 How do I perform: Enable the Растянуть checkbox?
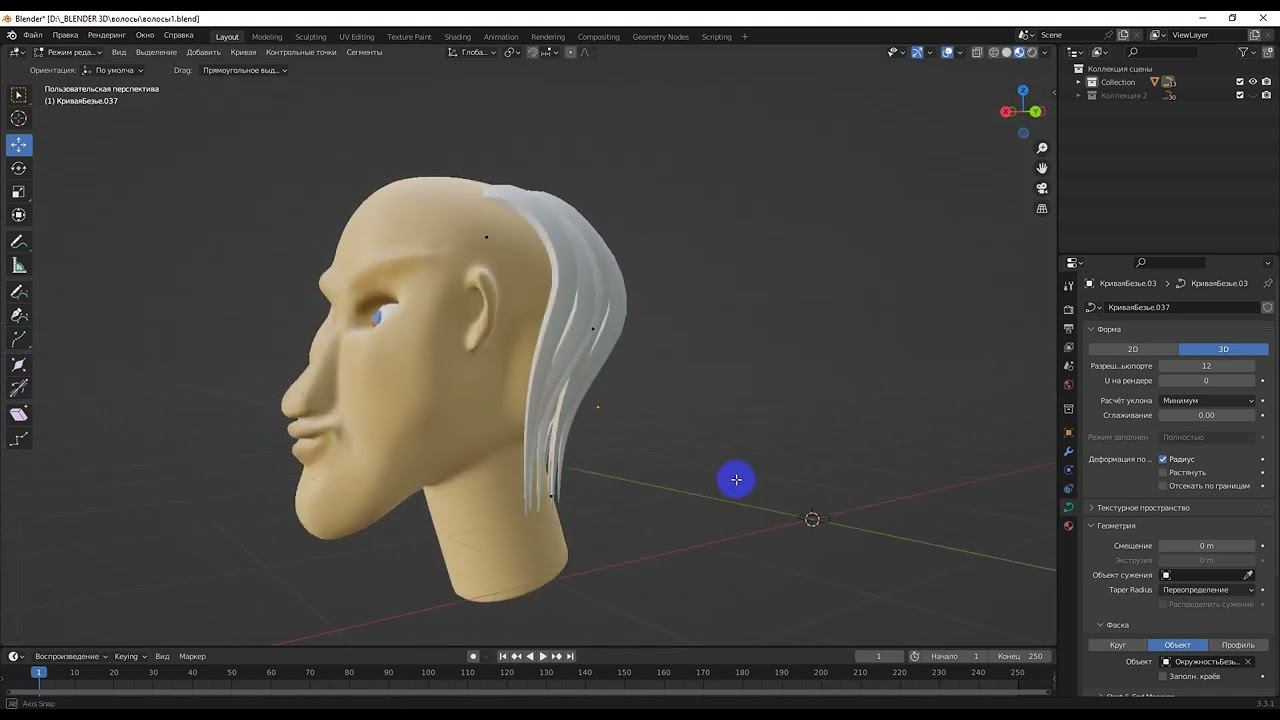click(x=1163, y=472)
